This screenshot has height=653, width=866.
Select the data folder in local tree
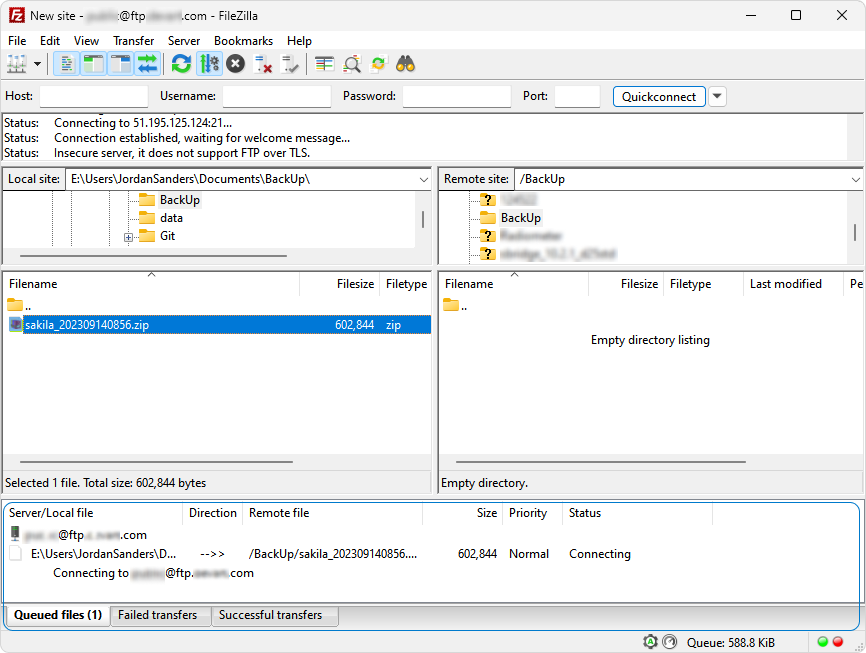click(171, 218)
